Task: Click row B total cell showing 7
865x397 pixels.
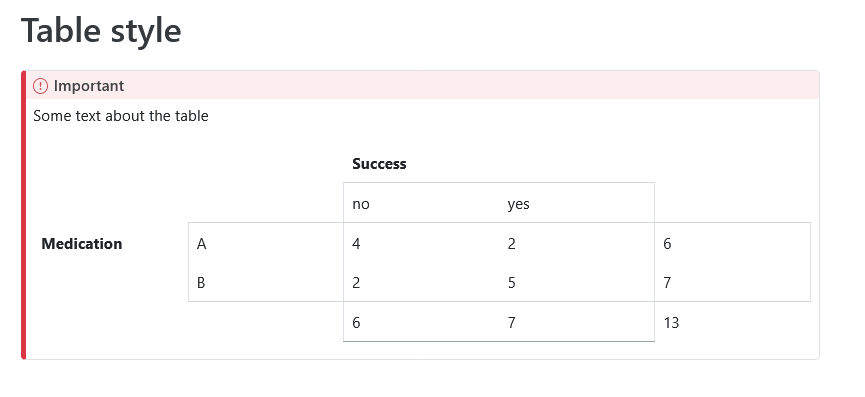Action: (x=733, y=282)
